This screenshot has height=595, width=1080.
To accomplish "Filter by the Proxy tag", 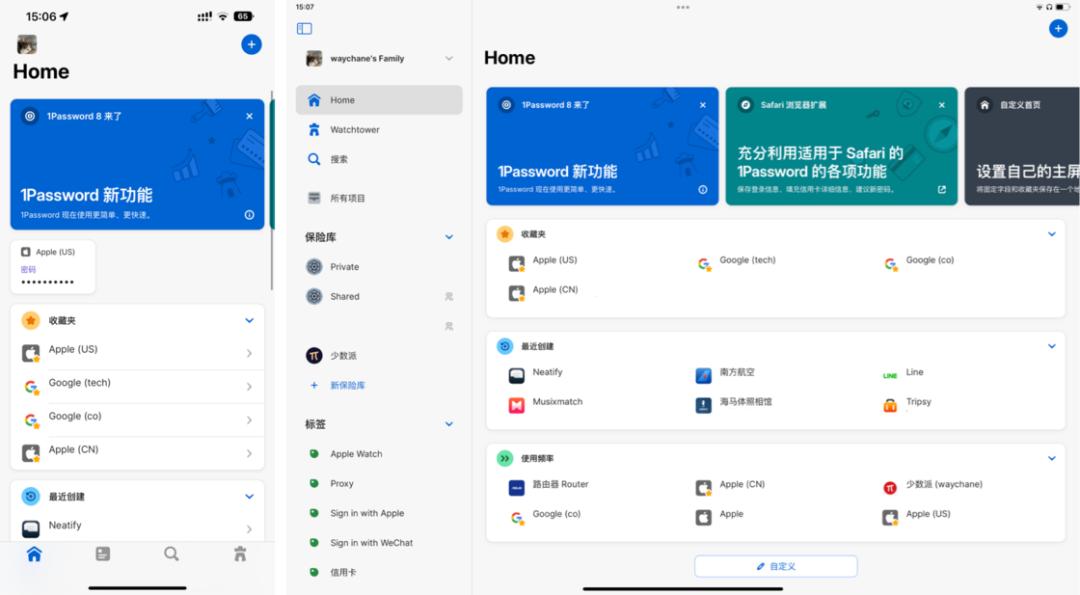I will tap(379, 483).
